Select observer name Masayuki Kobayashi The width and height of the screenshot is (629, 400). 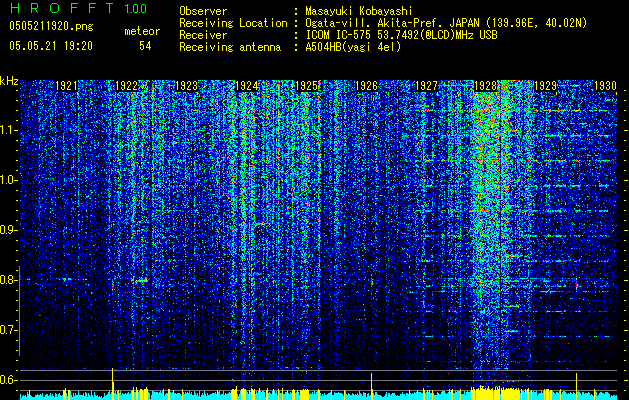(358, 12)
